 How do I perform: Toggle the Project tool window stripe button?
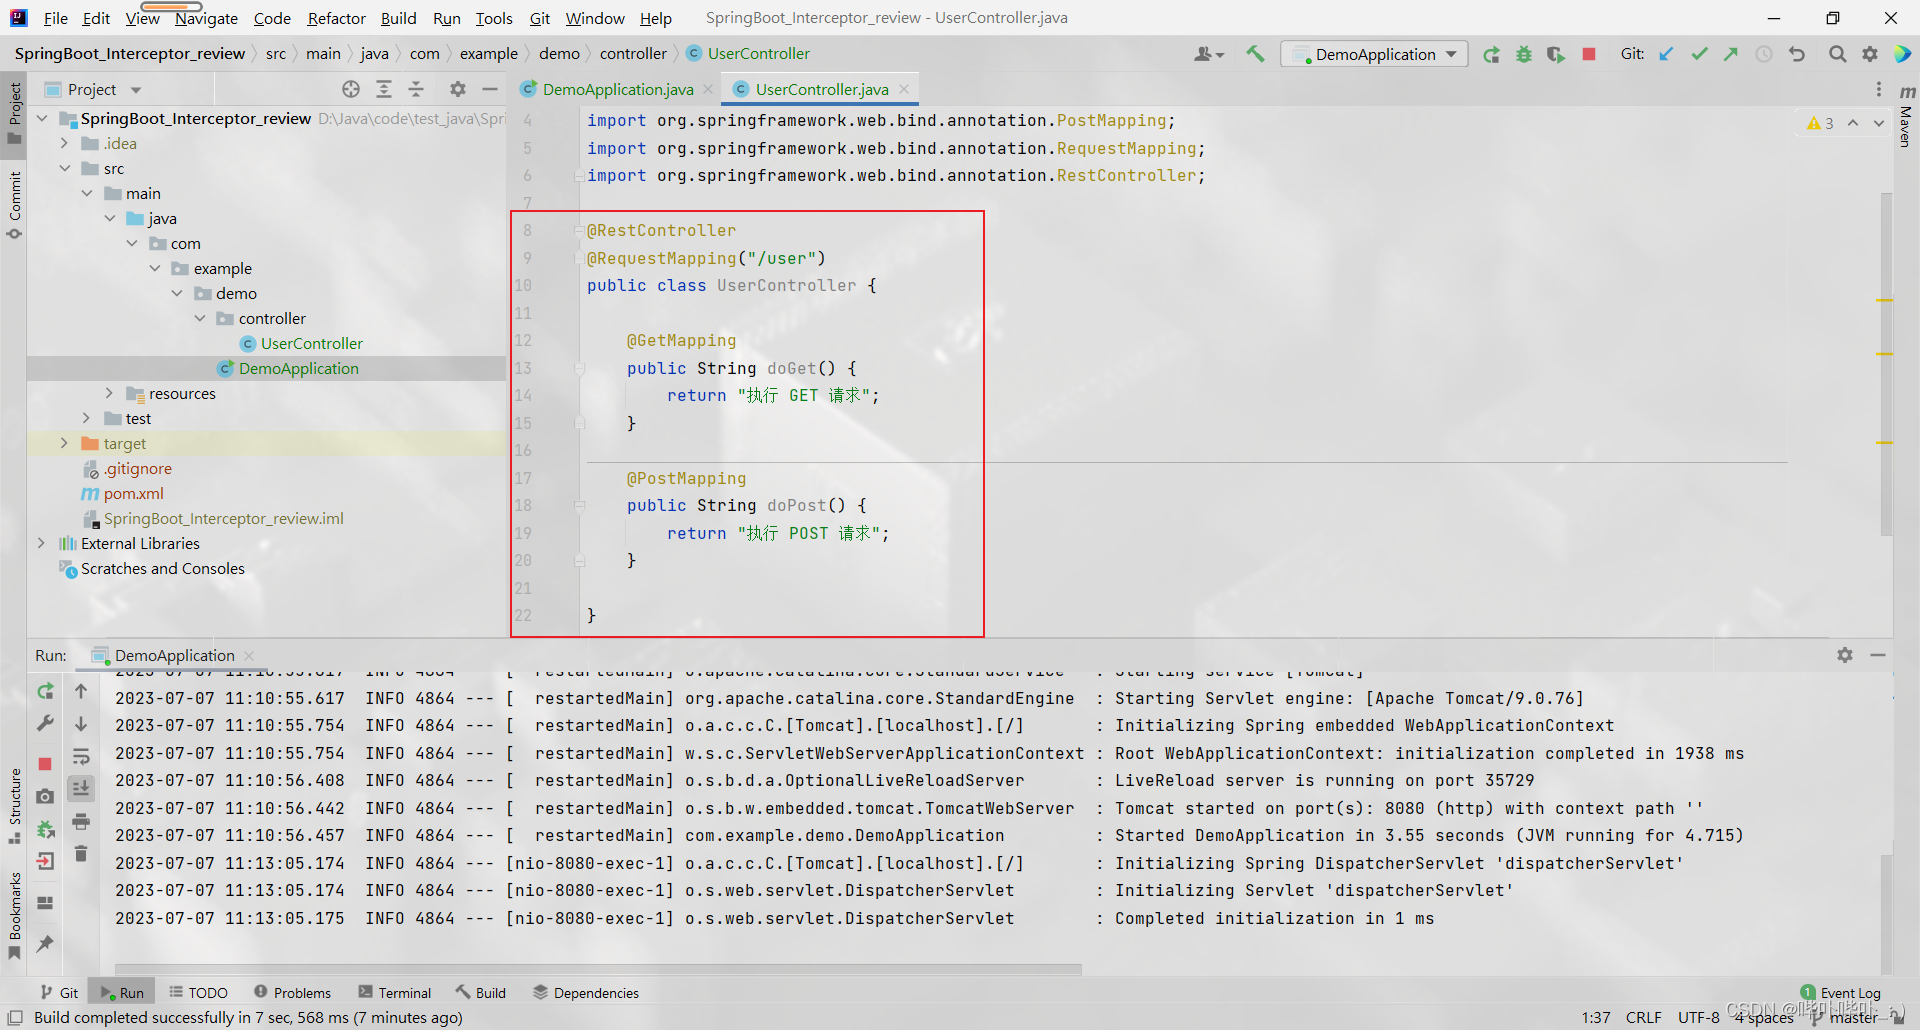click(x=14, y=112)
